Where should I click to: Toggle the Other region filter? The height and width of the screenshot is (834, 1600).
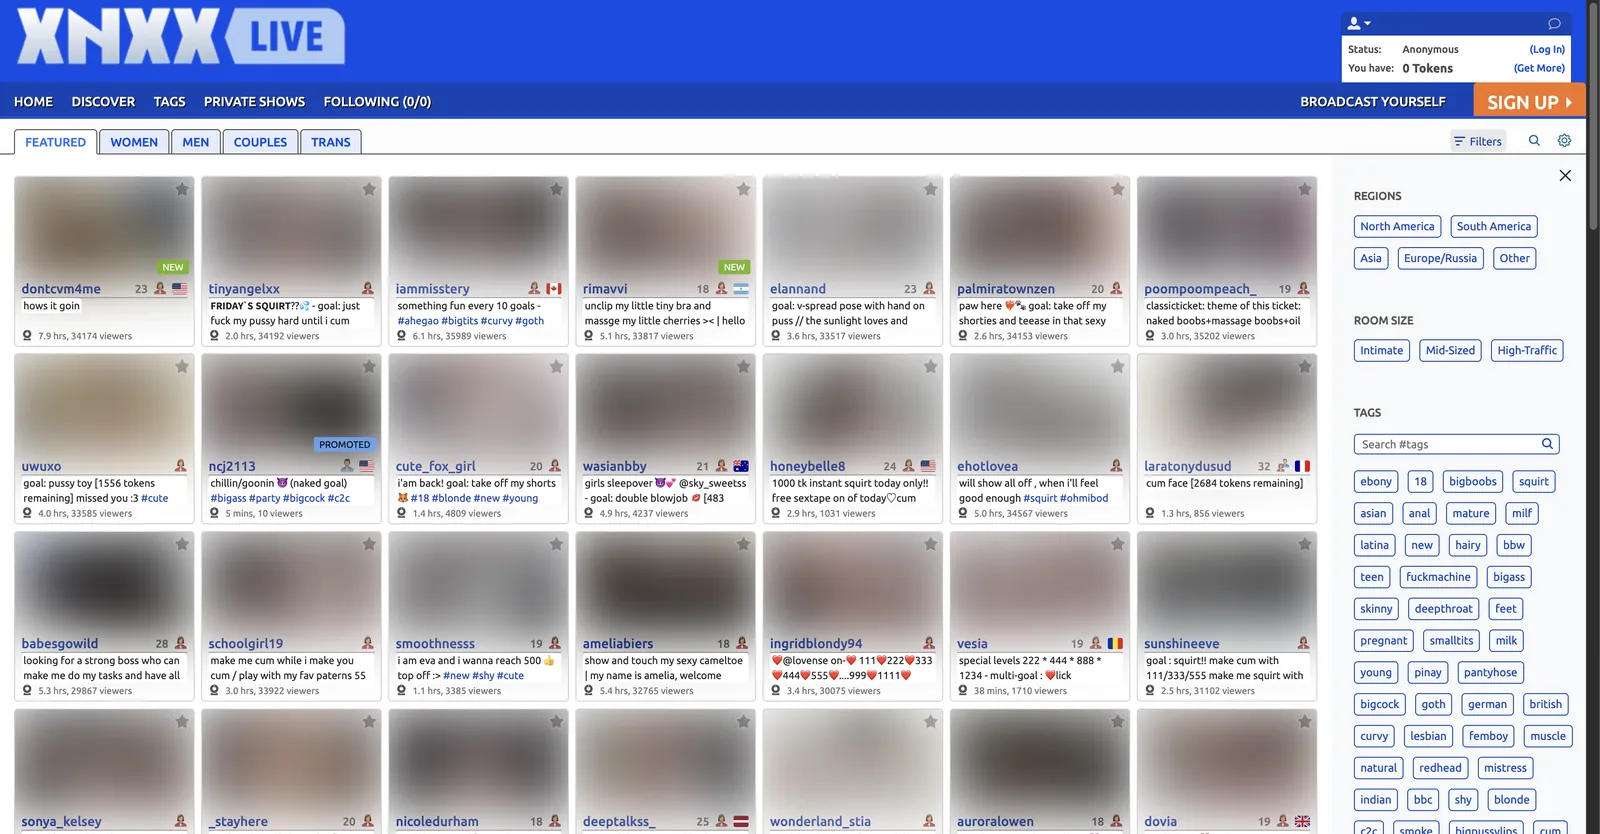click(x=1514, y=258)
